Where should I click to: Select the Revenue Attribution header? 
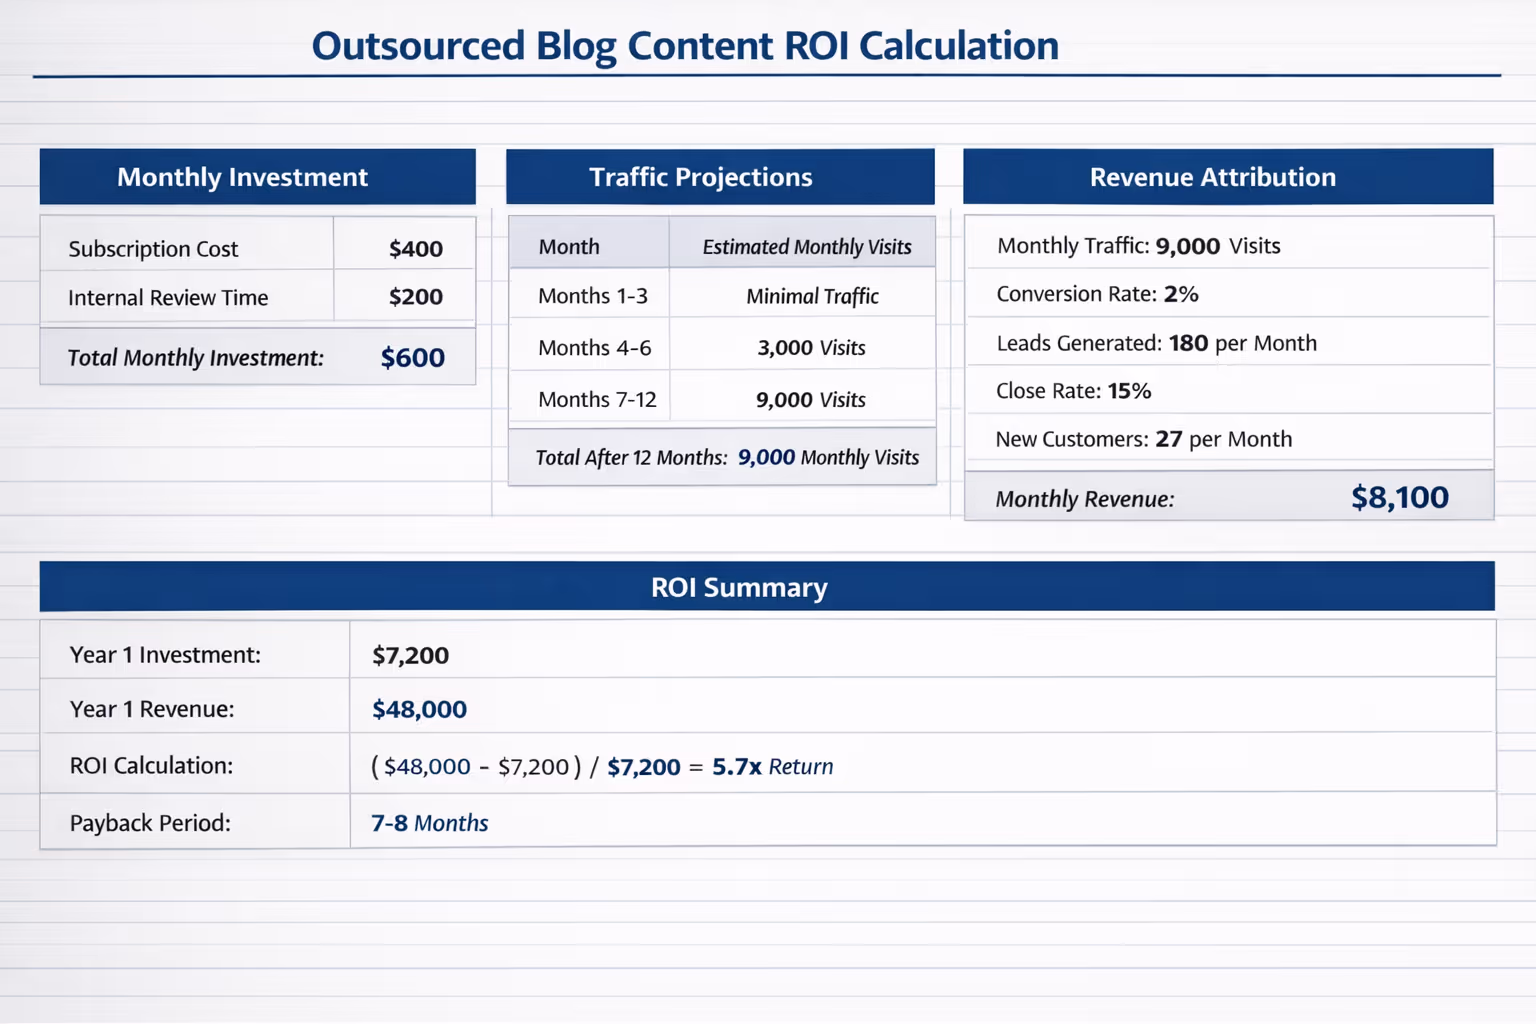click(x=1228, y=177)
